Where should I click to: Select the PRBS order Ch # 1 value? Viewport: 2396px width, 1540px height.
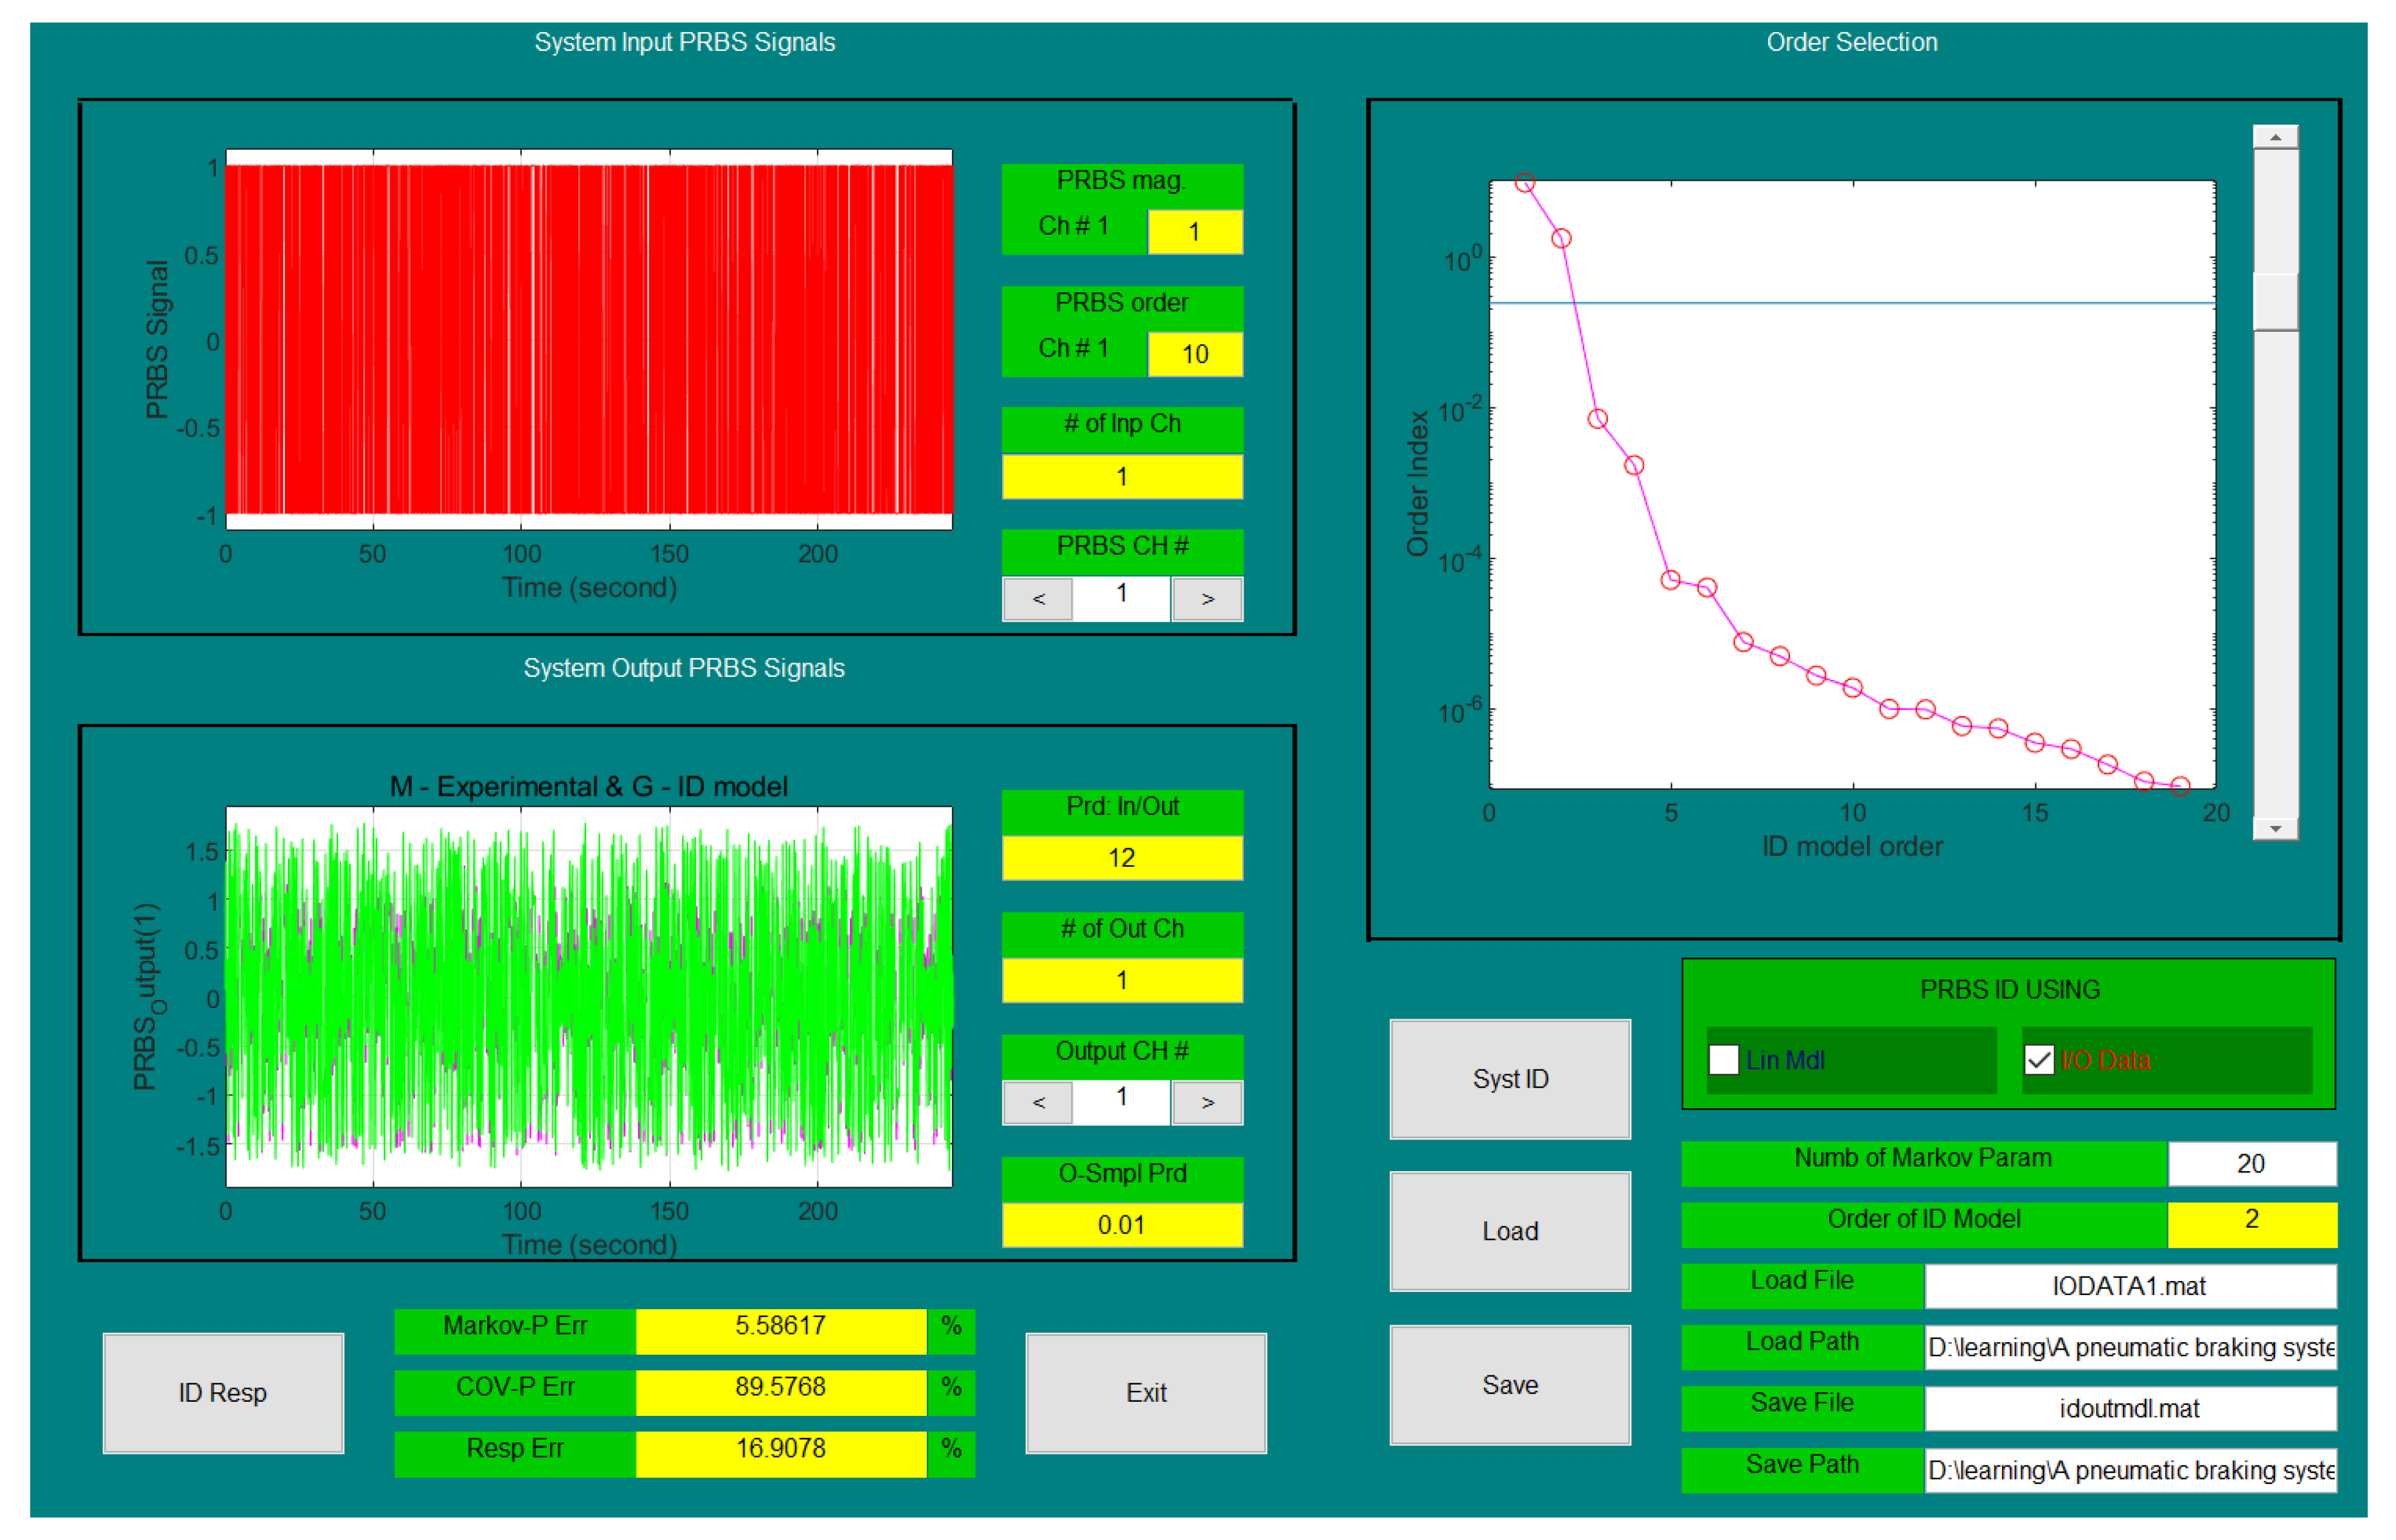(1195, 354)
